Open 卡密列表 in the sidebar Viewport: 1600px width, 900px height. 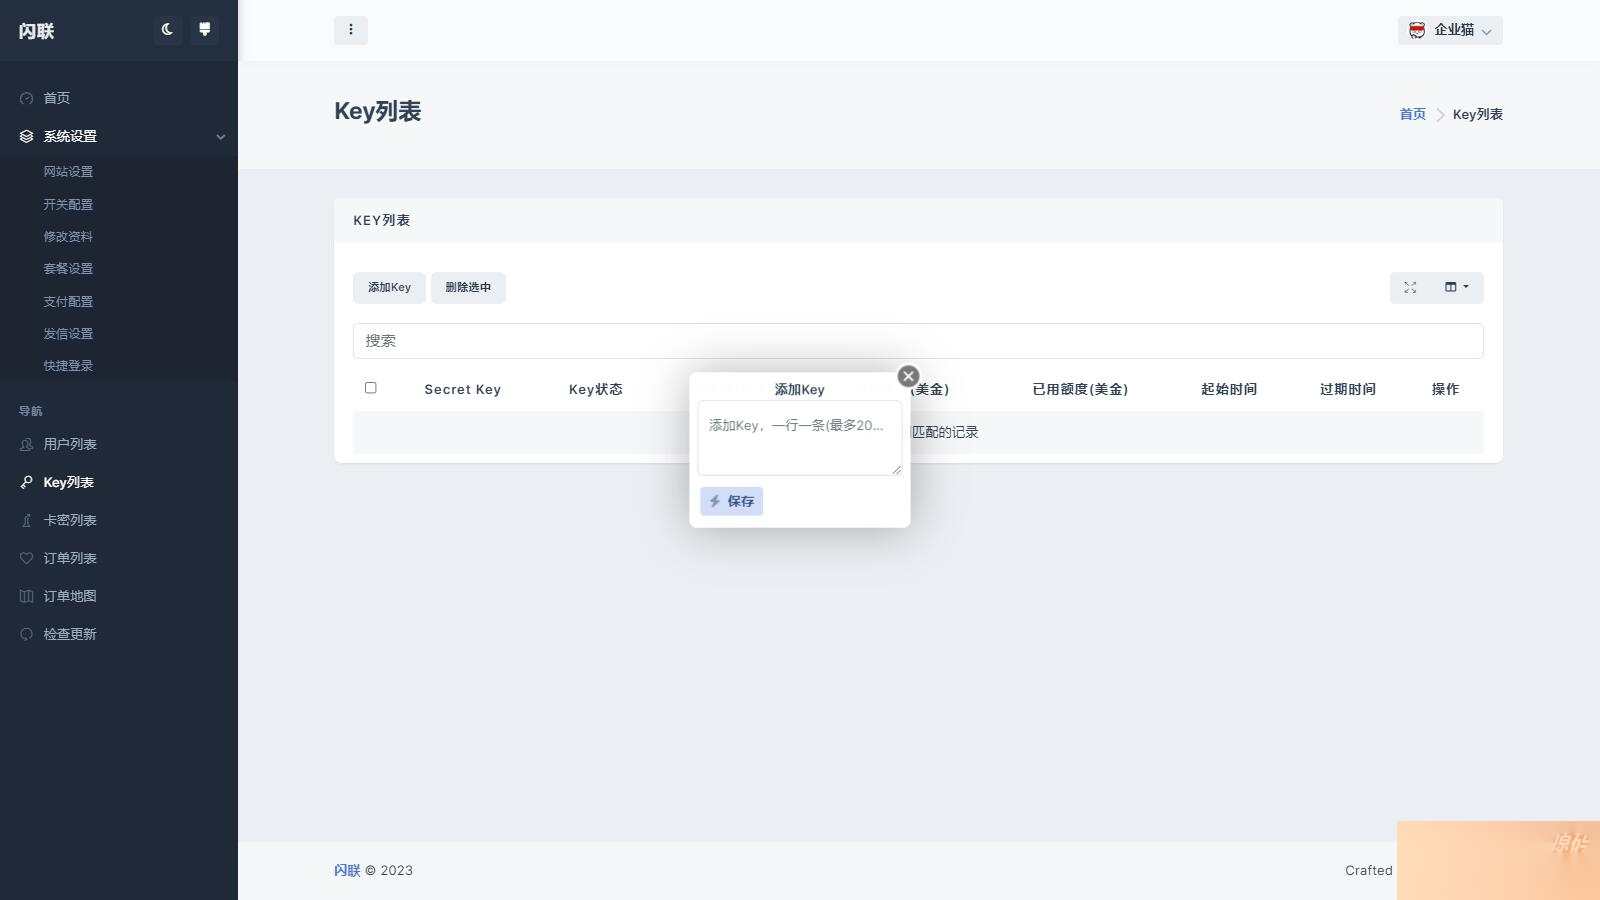click(70, 520)
